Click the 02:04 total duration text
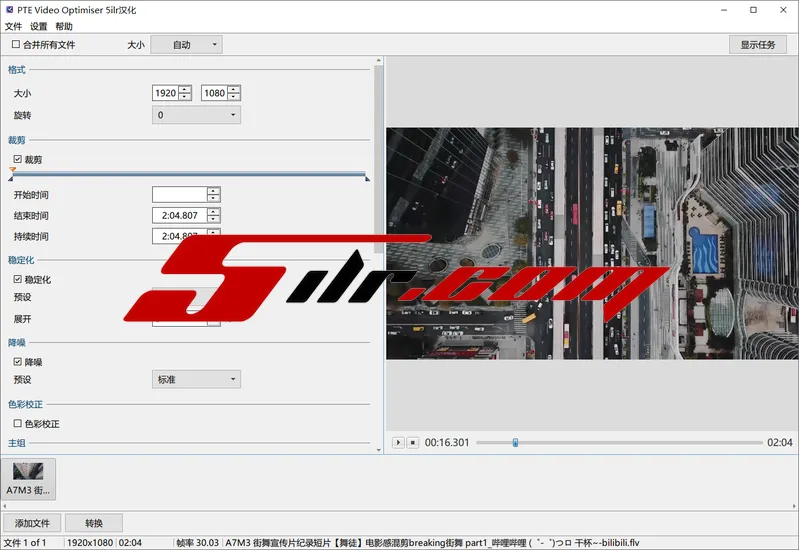Image resolution: width=799 pixels, height=550 pixels. pos(780,442)
